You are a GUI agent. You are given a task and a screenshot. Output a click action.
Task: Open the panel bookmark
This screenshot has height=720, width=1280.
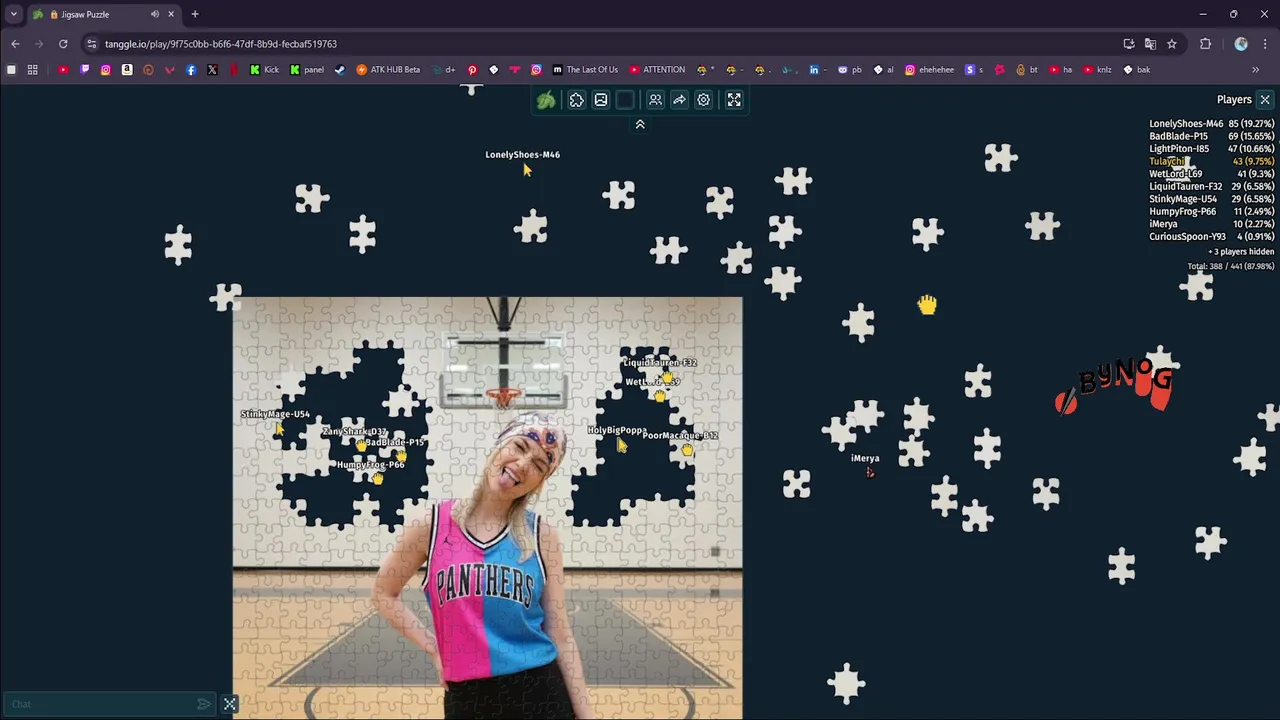(x=307, y=70)
